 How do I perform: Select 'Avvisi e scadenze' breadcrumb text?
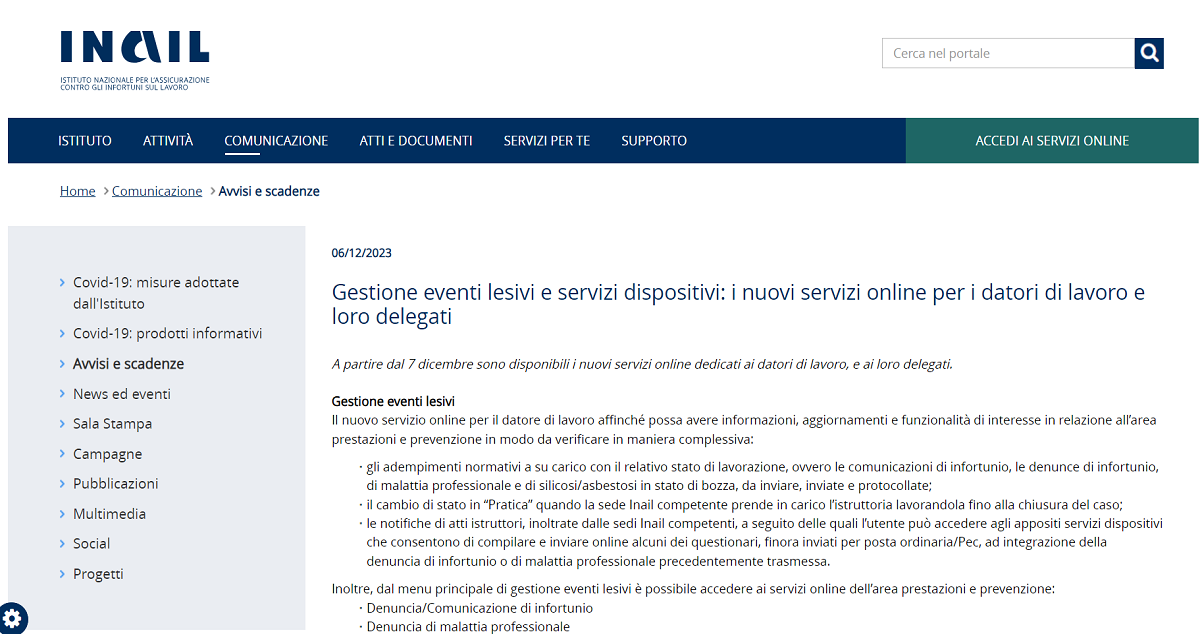269,191
